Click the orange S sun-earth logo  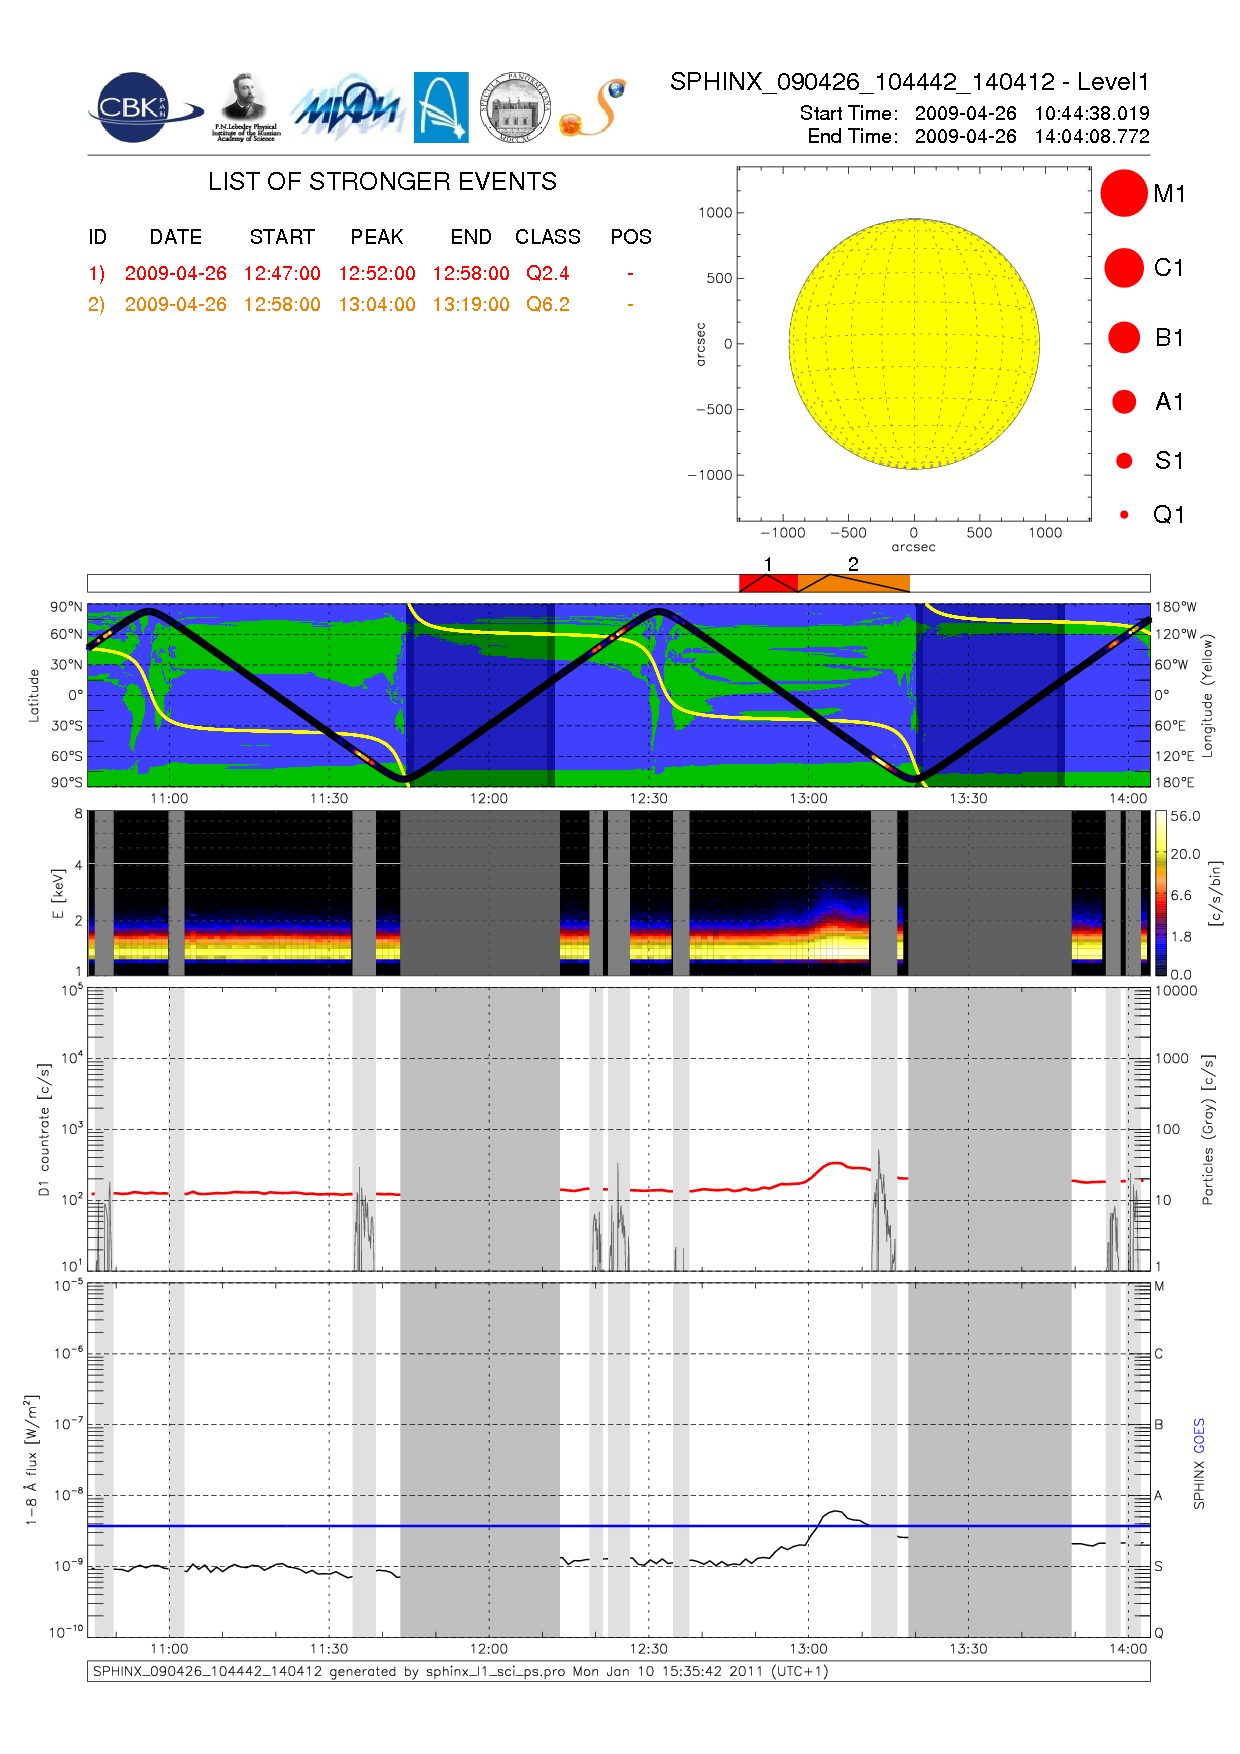point(593,108)
